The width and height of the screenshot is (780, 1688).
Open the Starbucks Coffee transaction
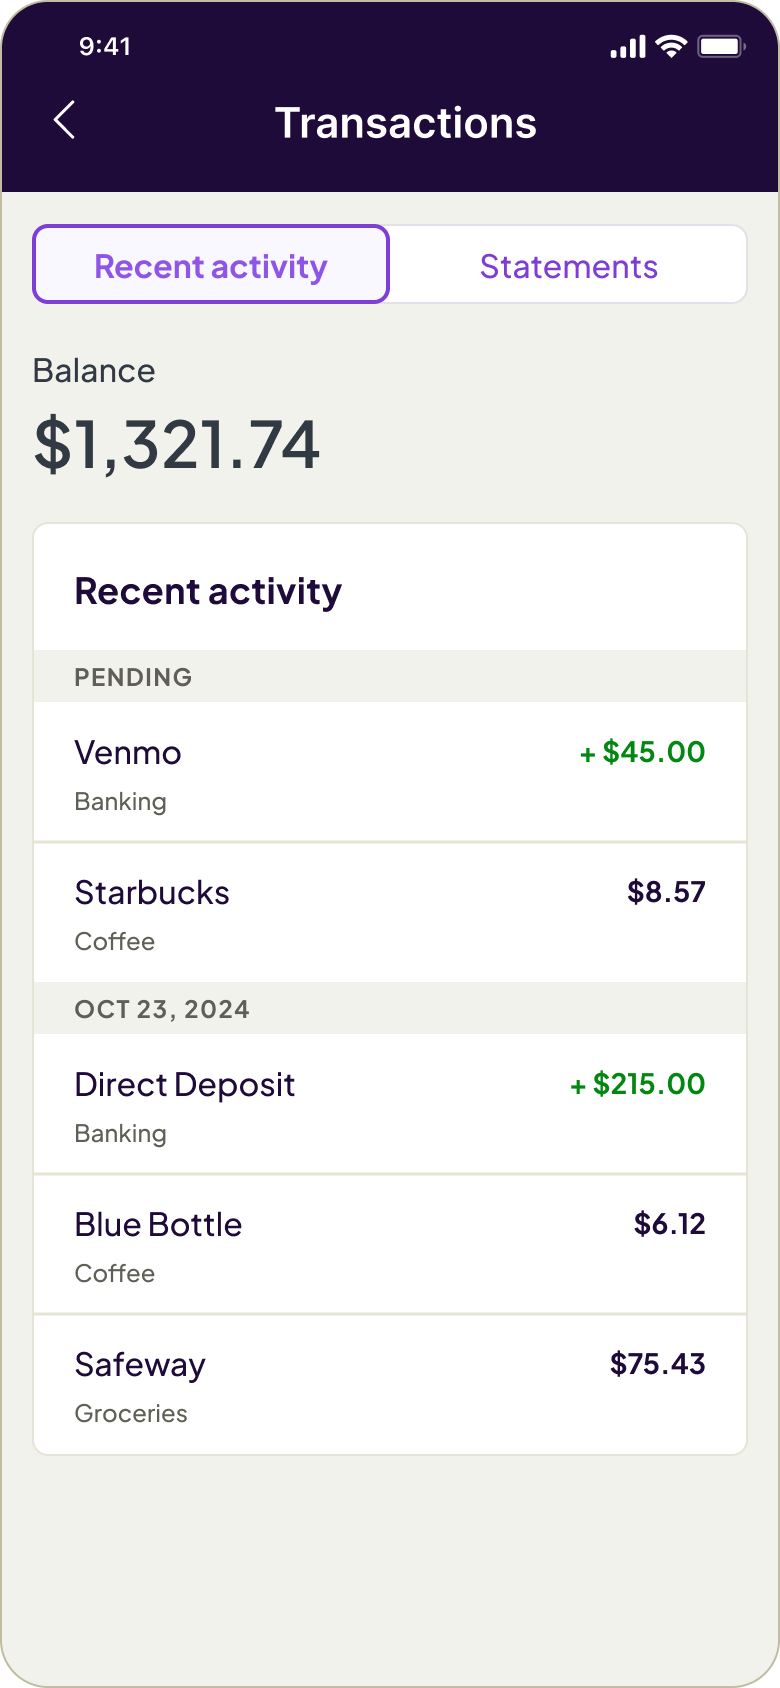pyautogui.click(x=390, y=913)
